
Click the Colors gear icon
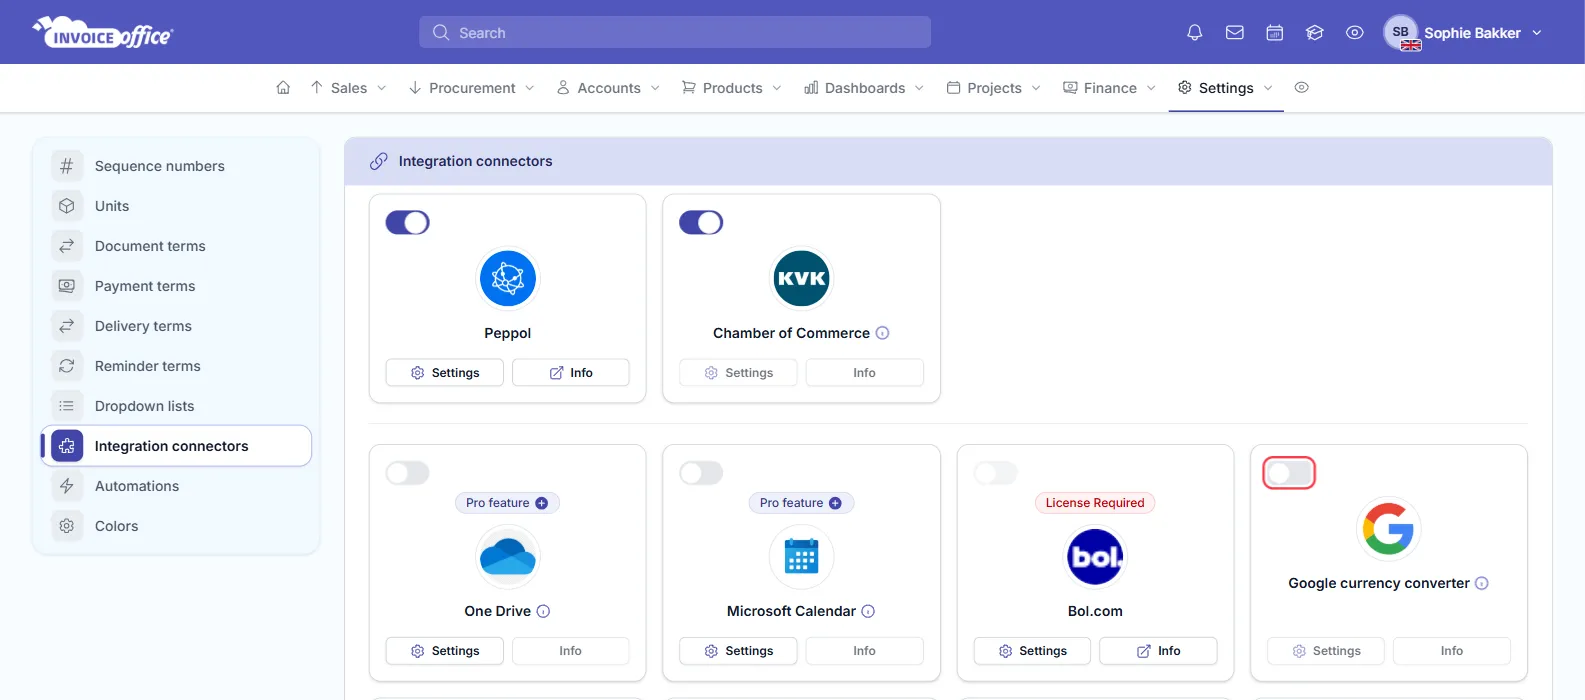pyautogui.click(x=67, y=526)
